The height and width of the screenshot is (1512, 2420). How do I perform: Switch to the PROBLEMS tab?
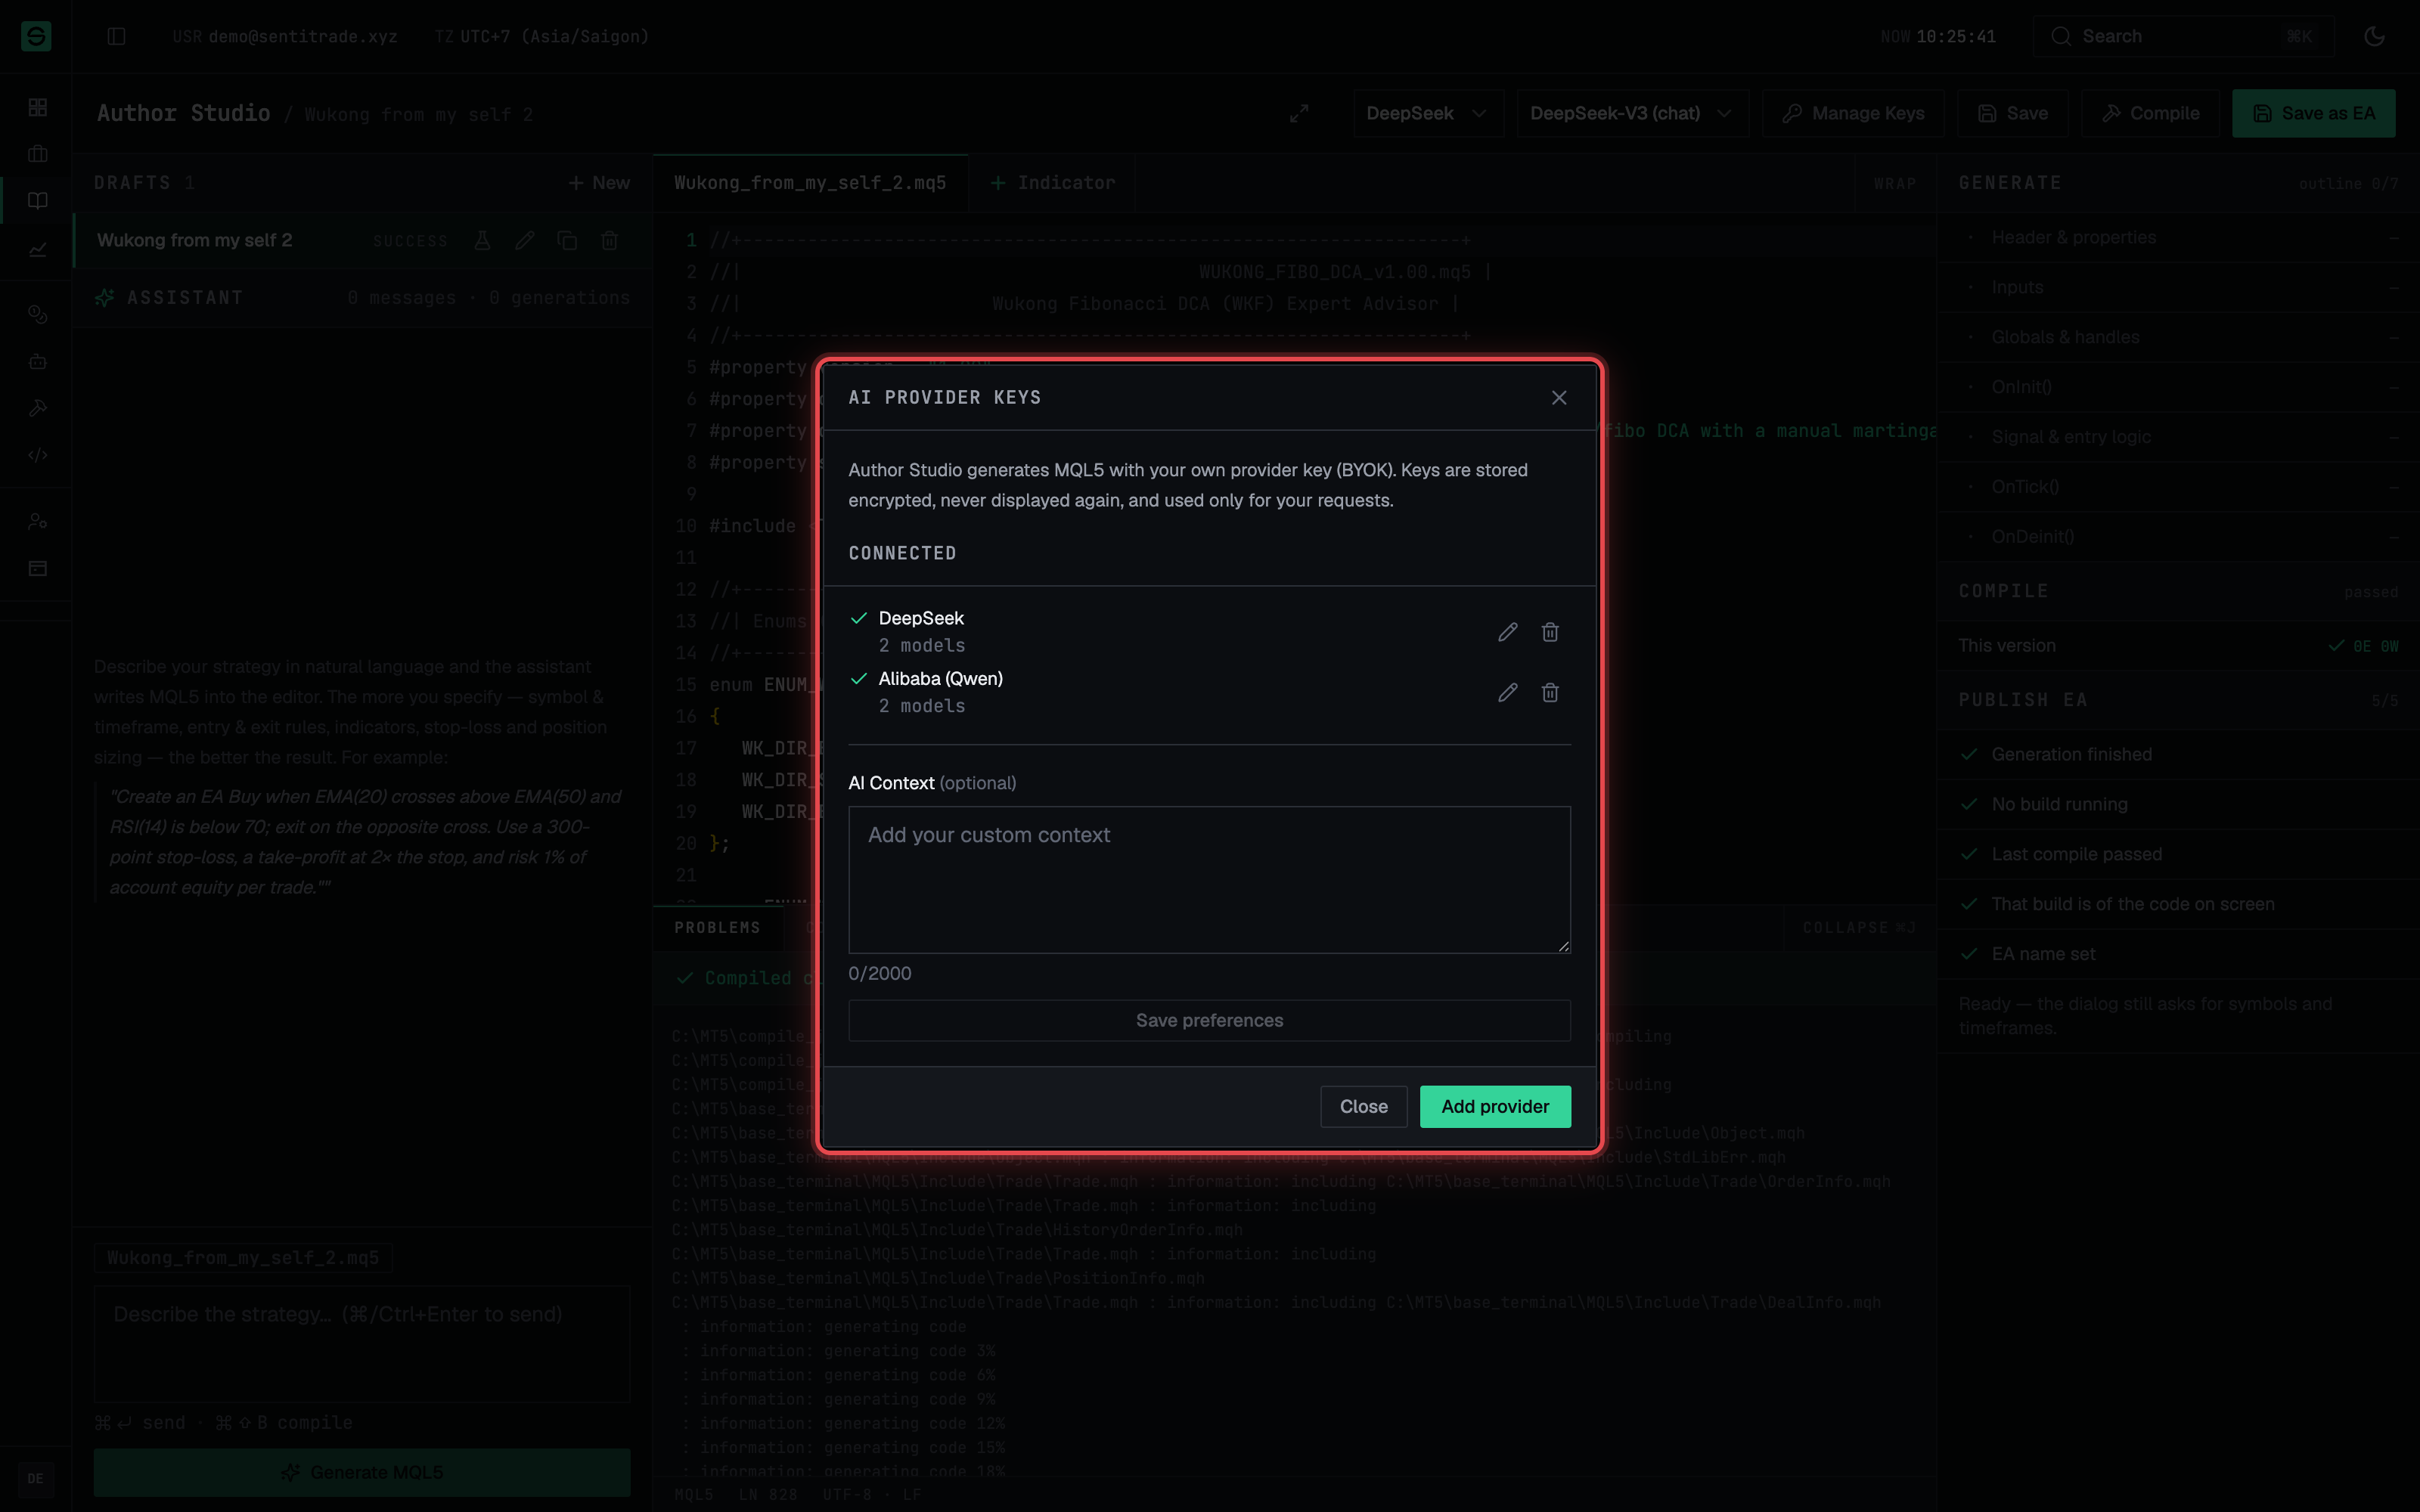[x=717, y=928]
